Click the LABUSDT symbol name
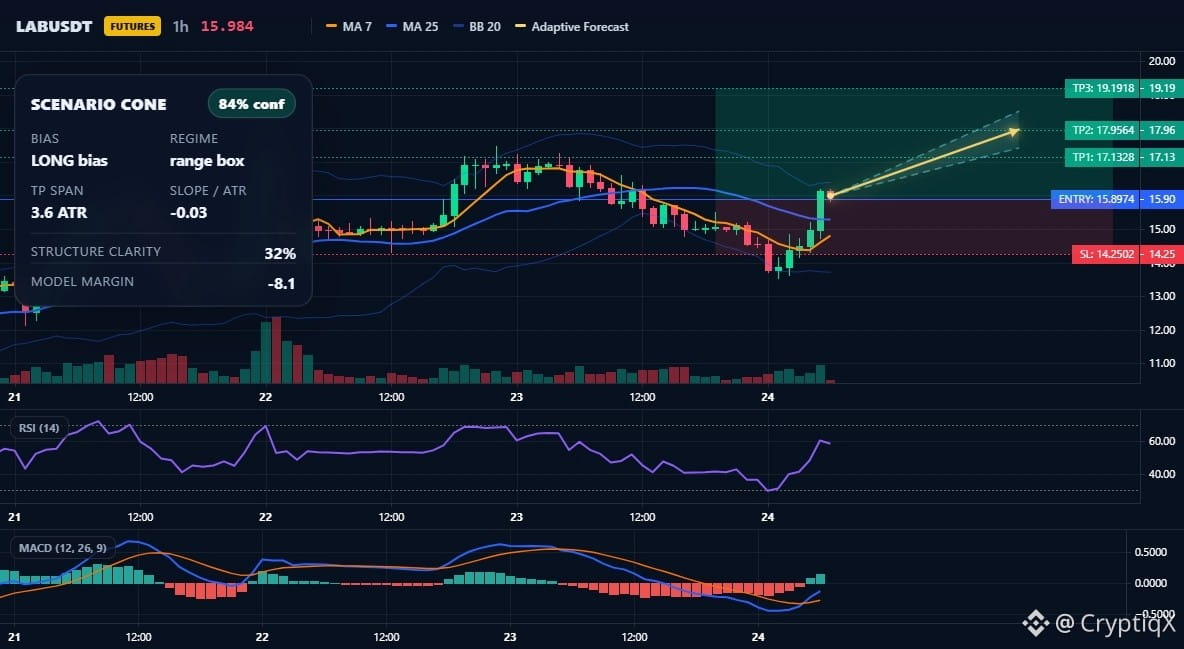This screenshot has width=1184, height=649. click(54, 26)
